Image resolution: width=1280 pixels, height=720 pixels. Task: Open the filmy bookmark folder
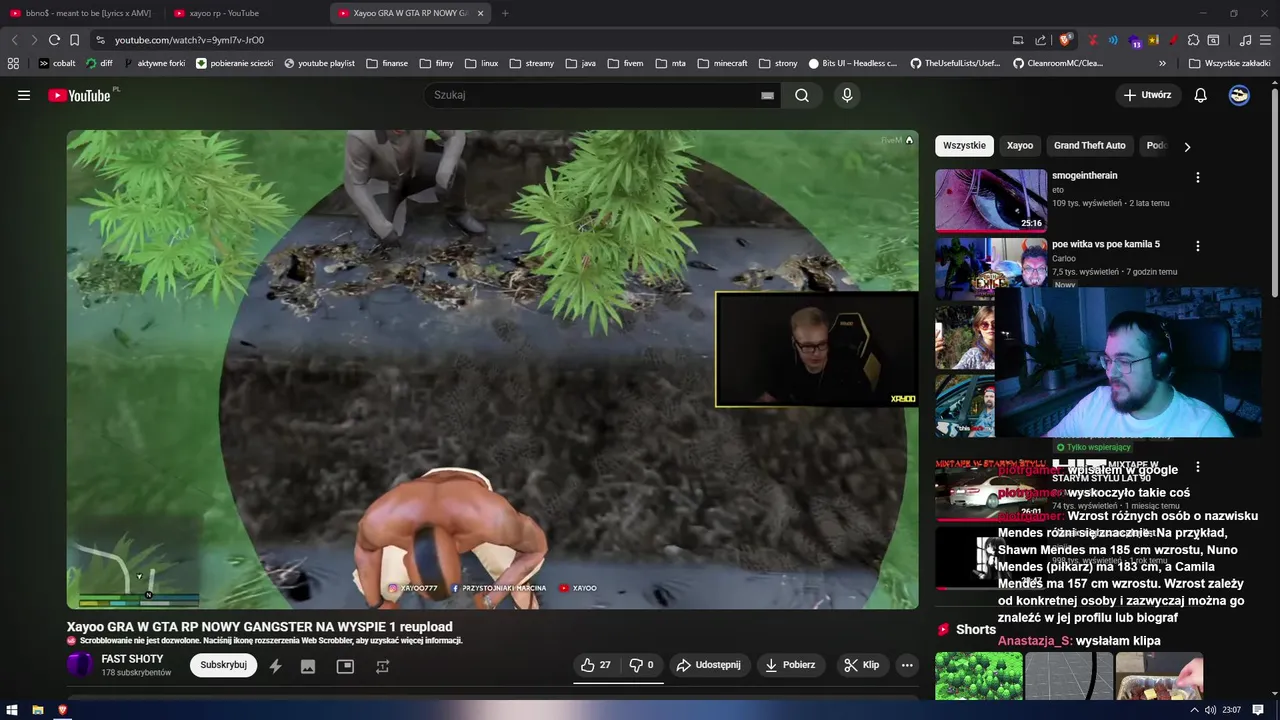point(436,63)
